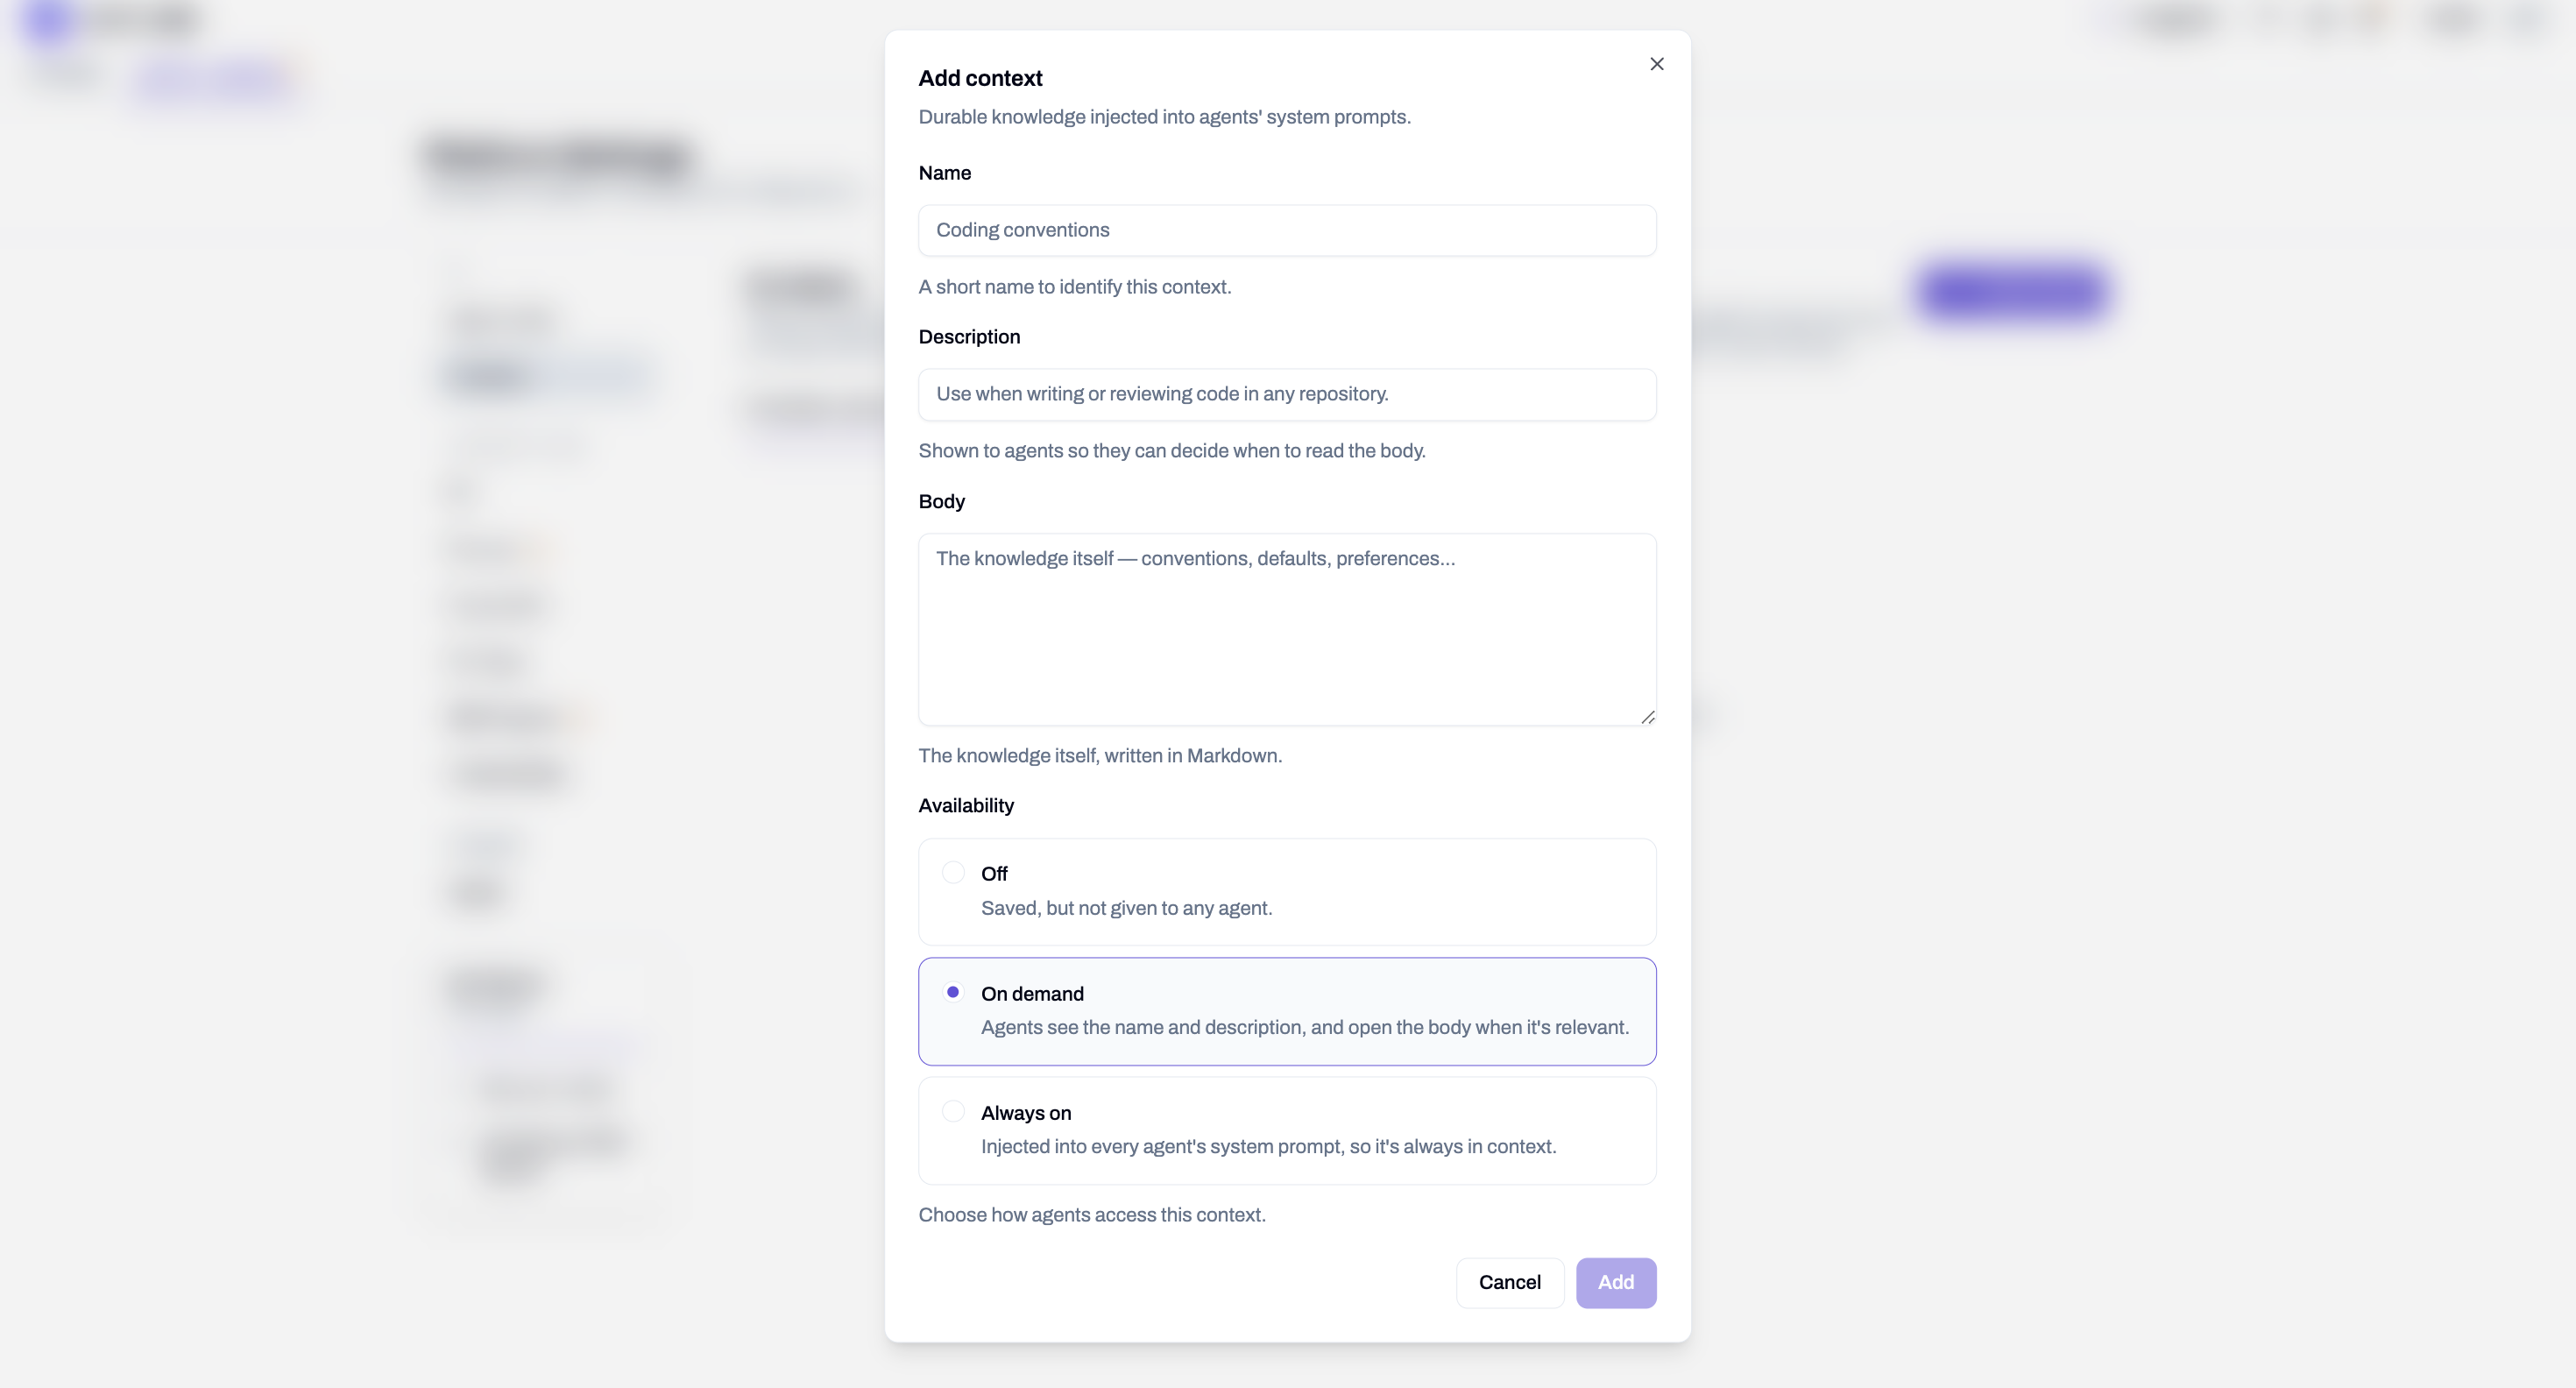
Task: Close the Add context dialog with the X icon
Action: coord(1656,64)
